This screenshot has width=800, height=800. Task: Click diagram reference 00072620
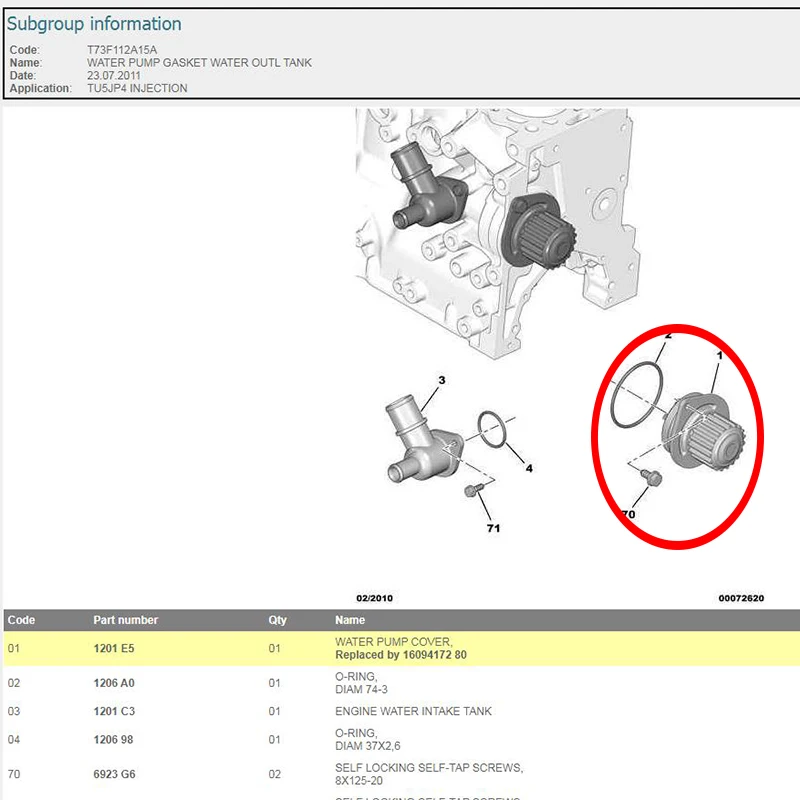(741, 598)
